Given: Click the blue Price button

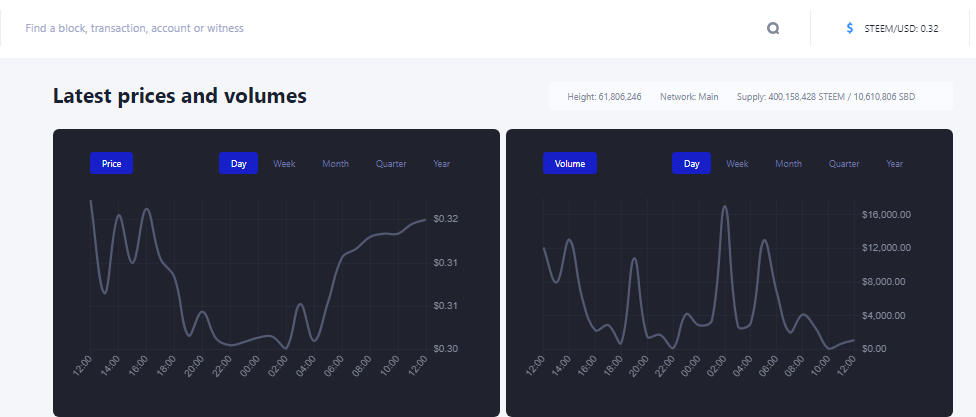Looking at the screenshot, I should tap(111, 164).
